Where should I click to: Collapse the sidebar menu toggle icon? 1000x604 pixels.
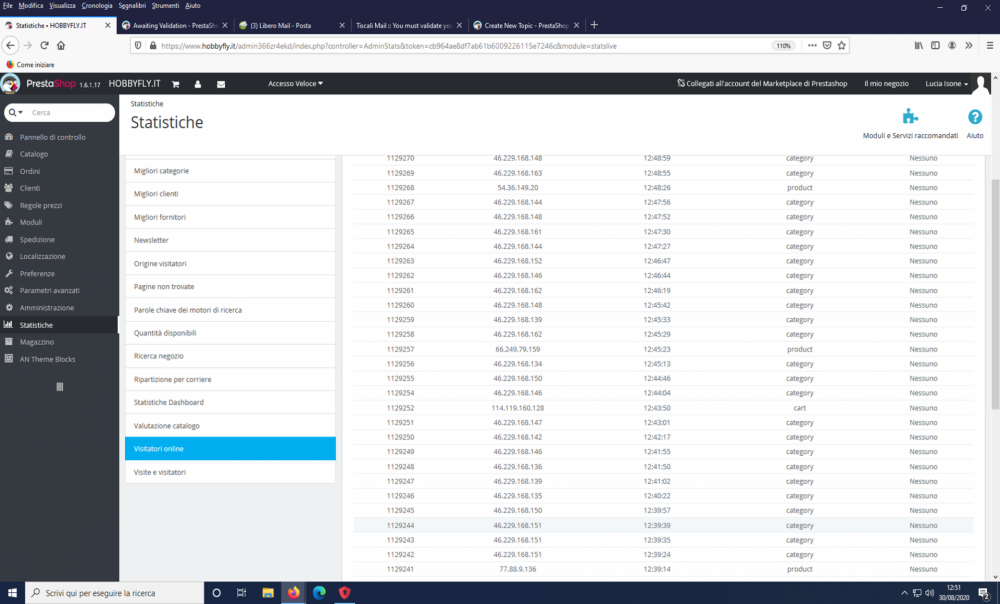coord(59,387)
